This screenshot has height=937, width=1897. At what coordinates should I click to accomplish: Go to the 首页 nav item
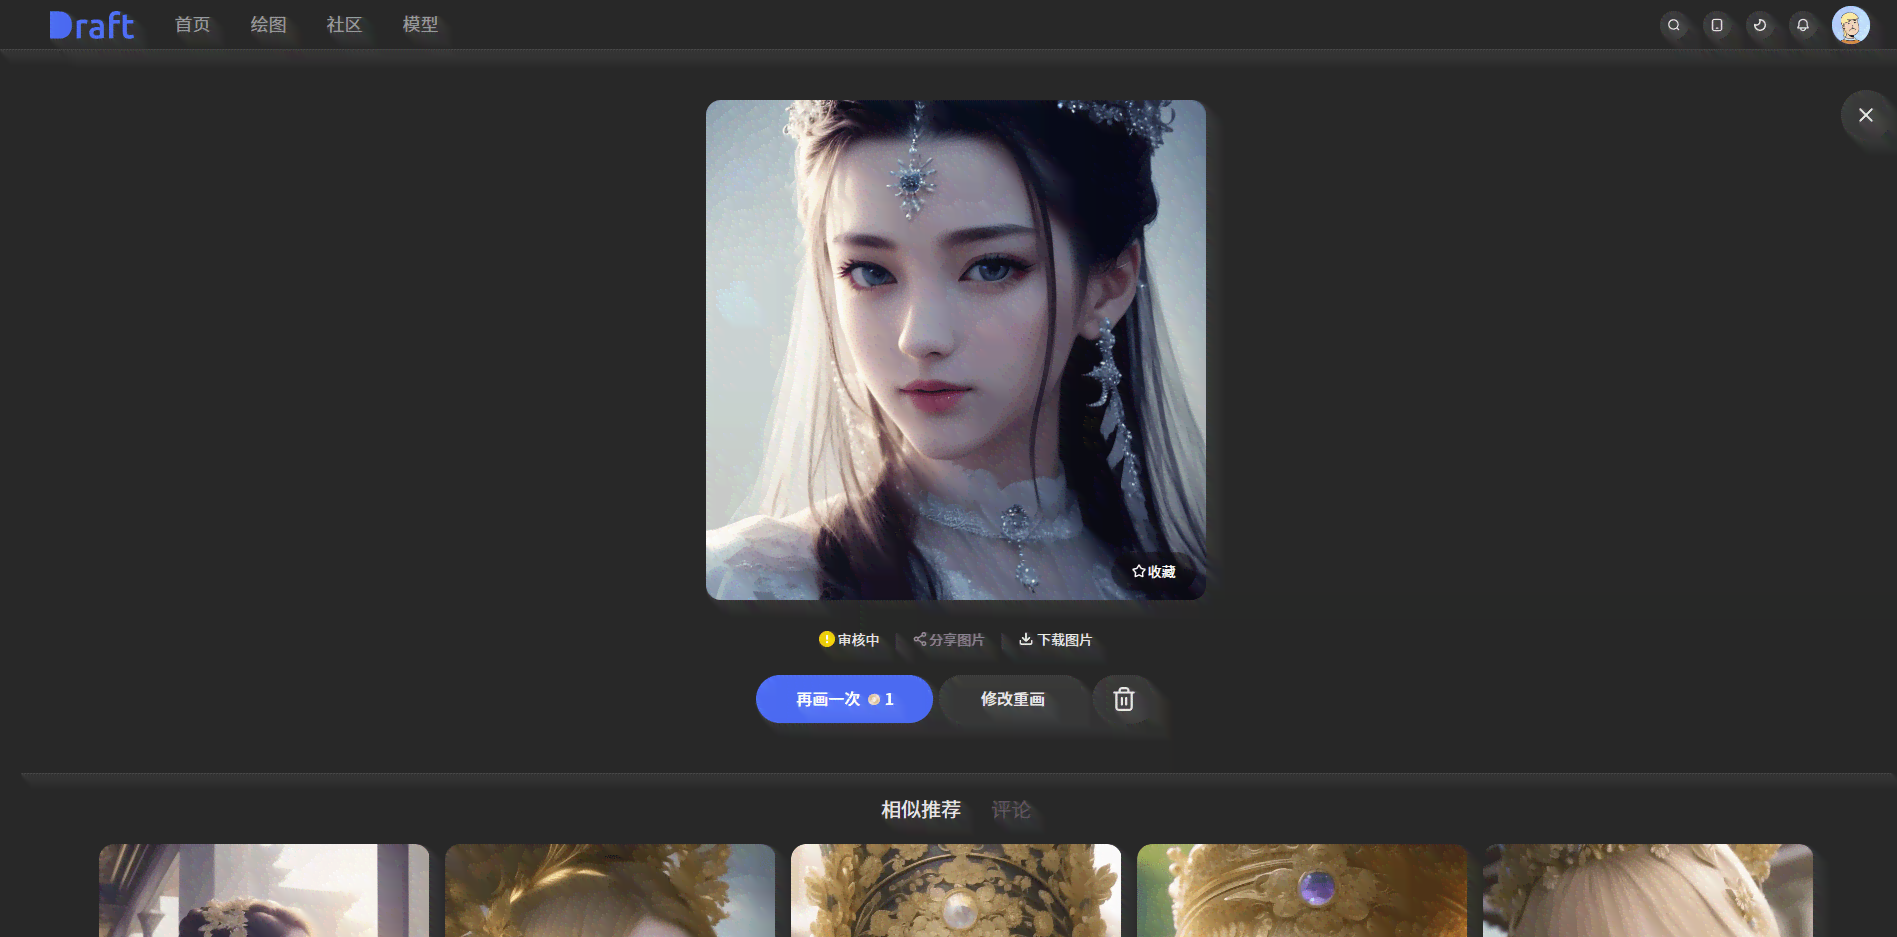coord(192,24)
